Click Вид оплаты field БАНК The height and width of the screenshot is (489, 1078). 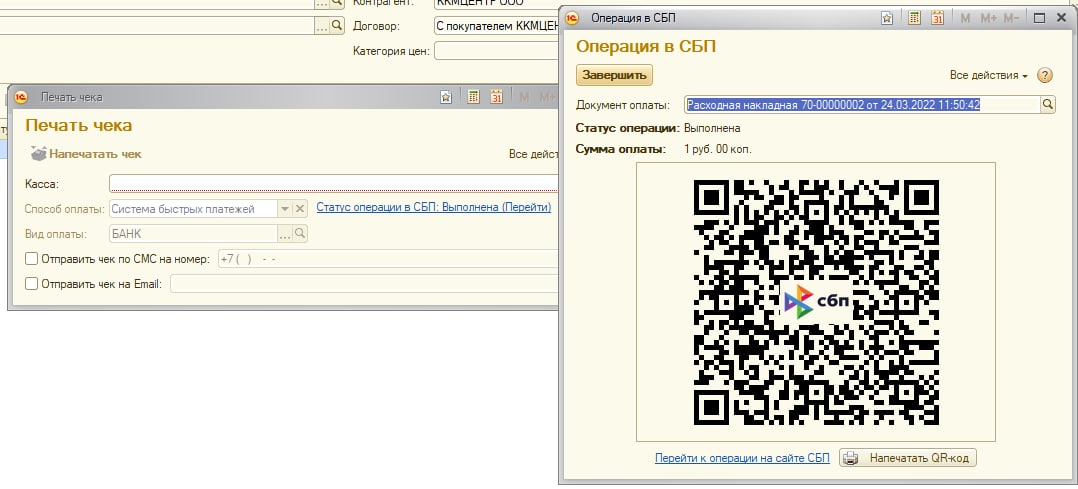(x=193, y=234)
